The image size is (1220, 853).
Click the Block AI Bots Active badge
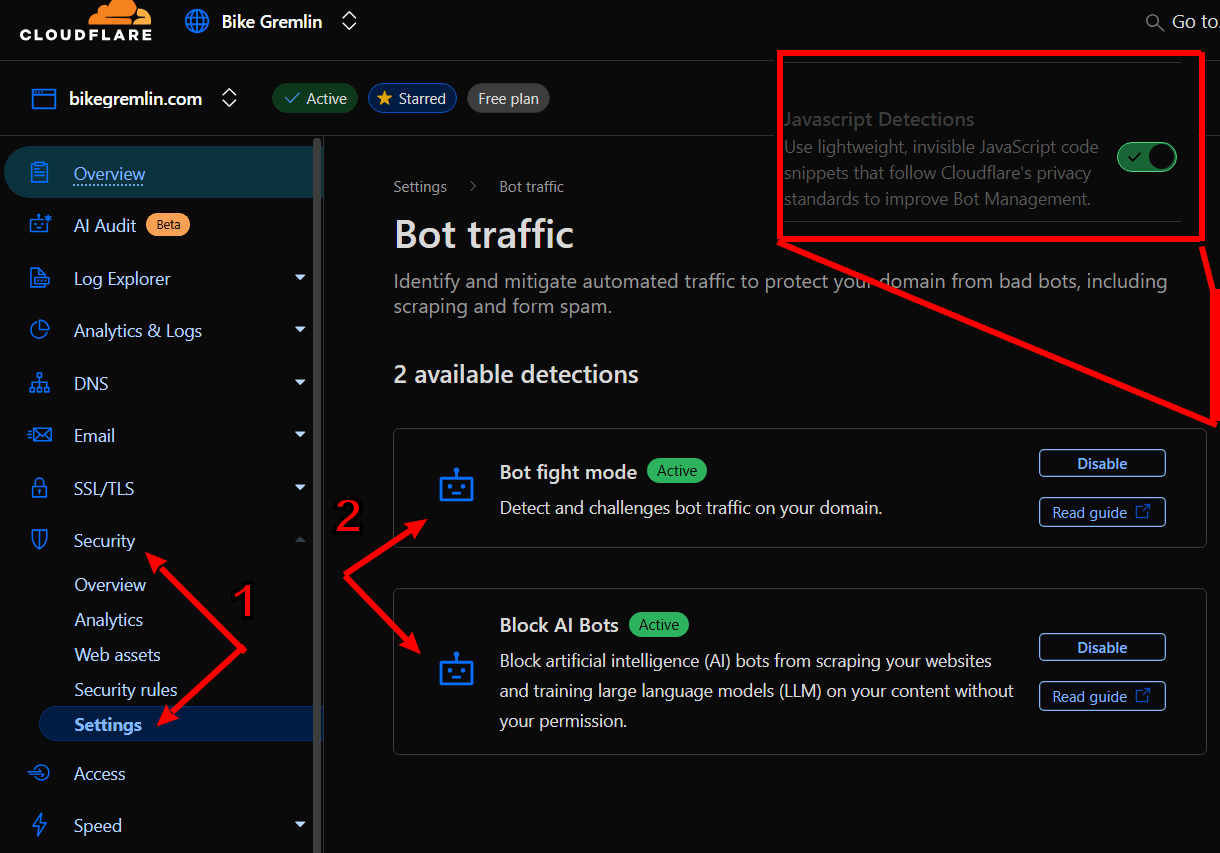[659, 625]
